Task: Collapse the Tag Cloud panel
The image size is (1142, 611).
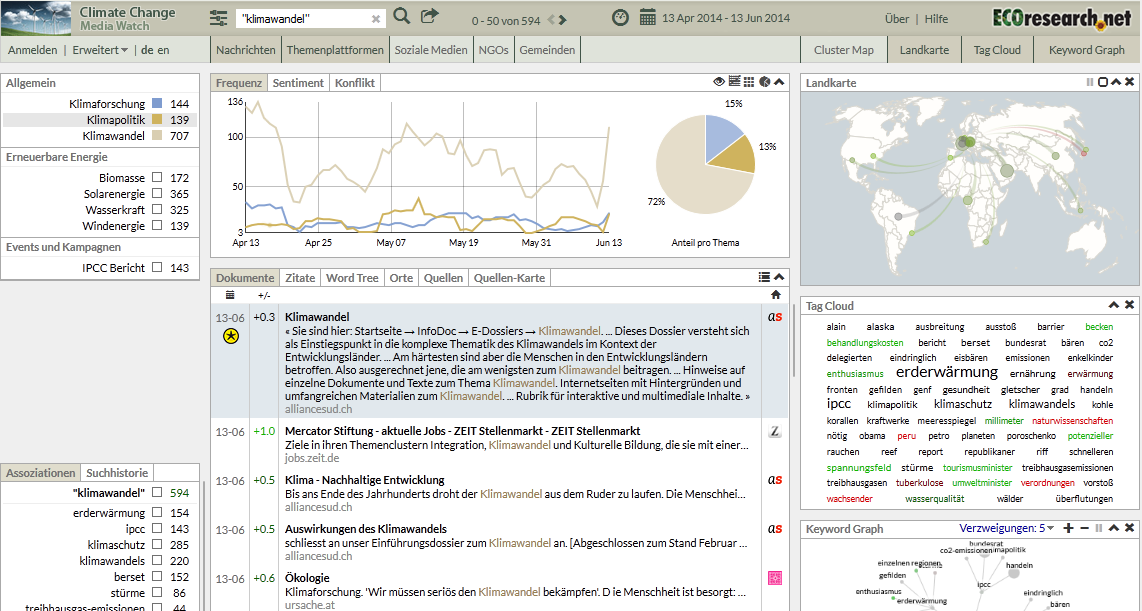Action: 1113,305
